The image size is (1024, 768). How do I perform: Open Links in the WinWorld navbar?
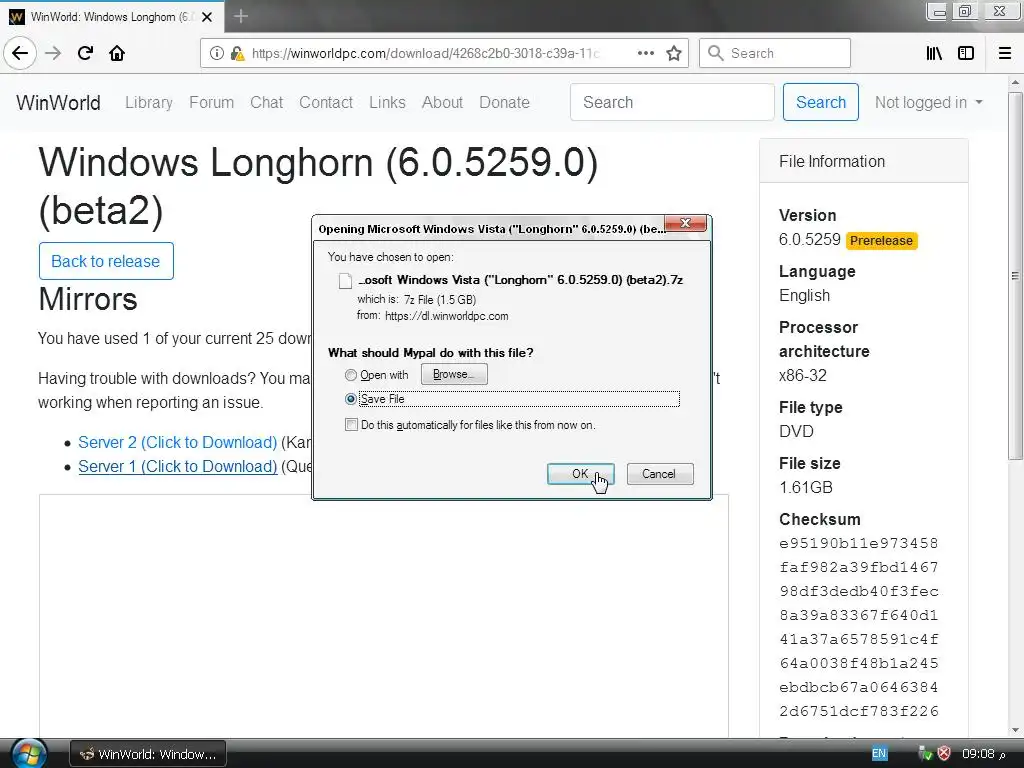tap(387, 103)
